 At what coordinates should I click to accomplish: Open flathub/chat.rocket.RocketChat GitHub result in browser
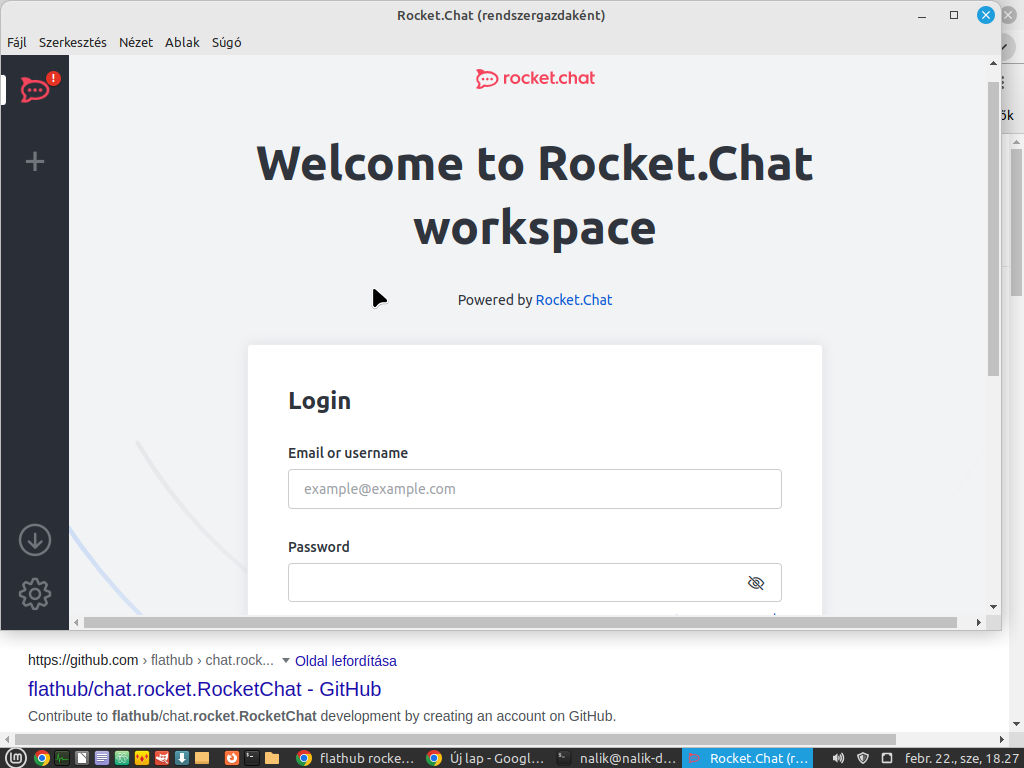(204, 689)
